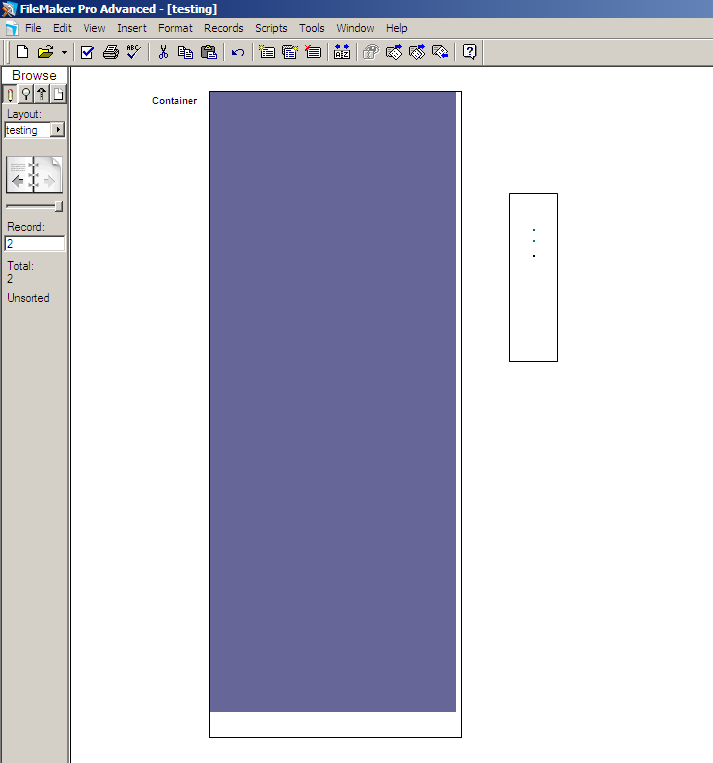
Task: Click the record navigation slider handle
Action: coord(58,206)
